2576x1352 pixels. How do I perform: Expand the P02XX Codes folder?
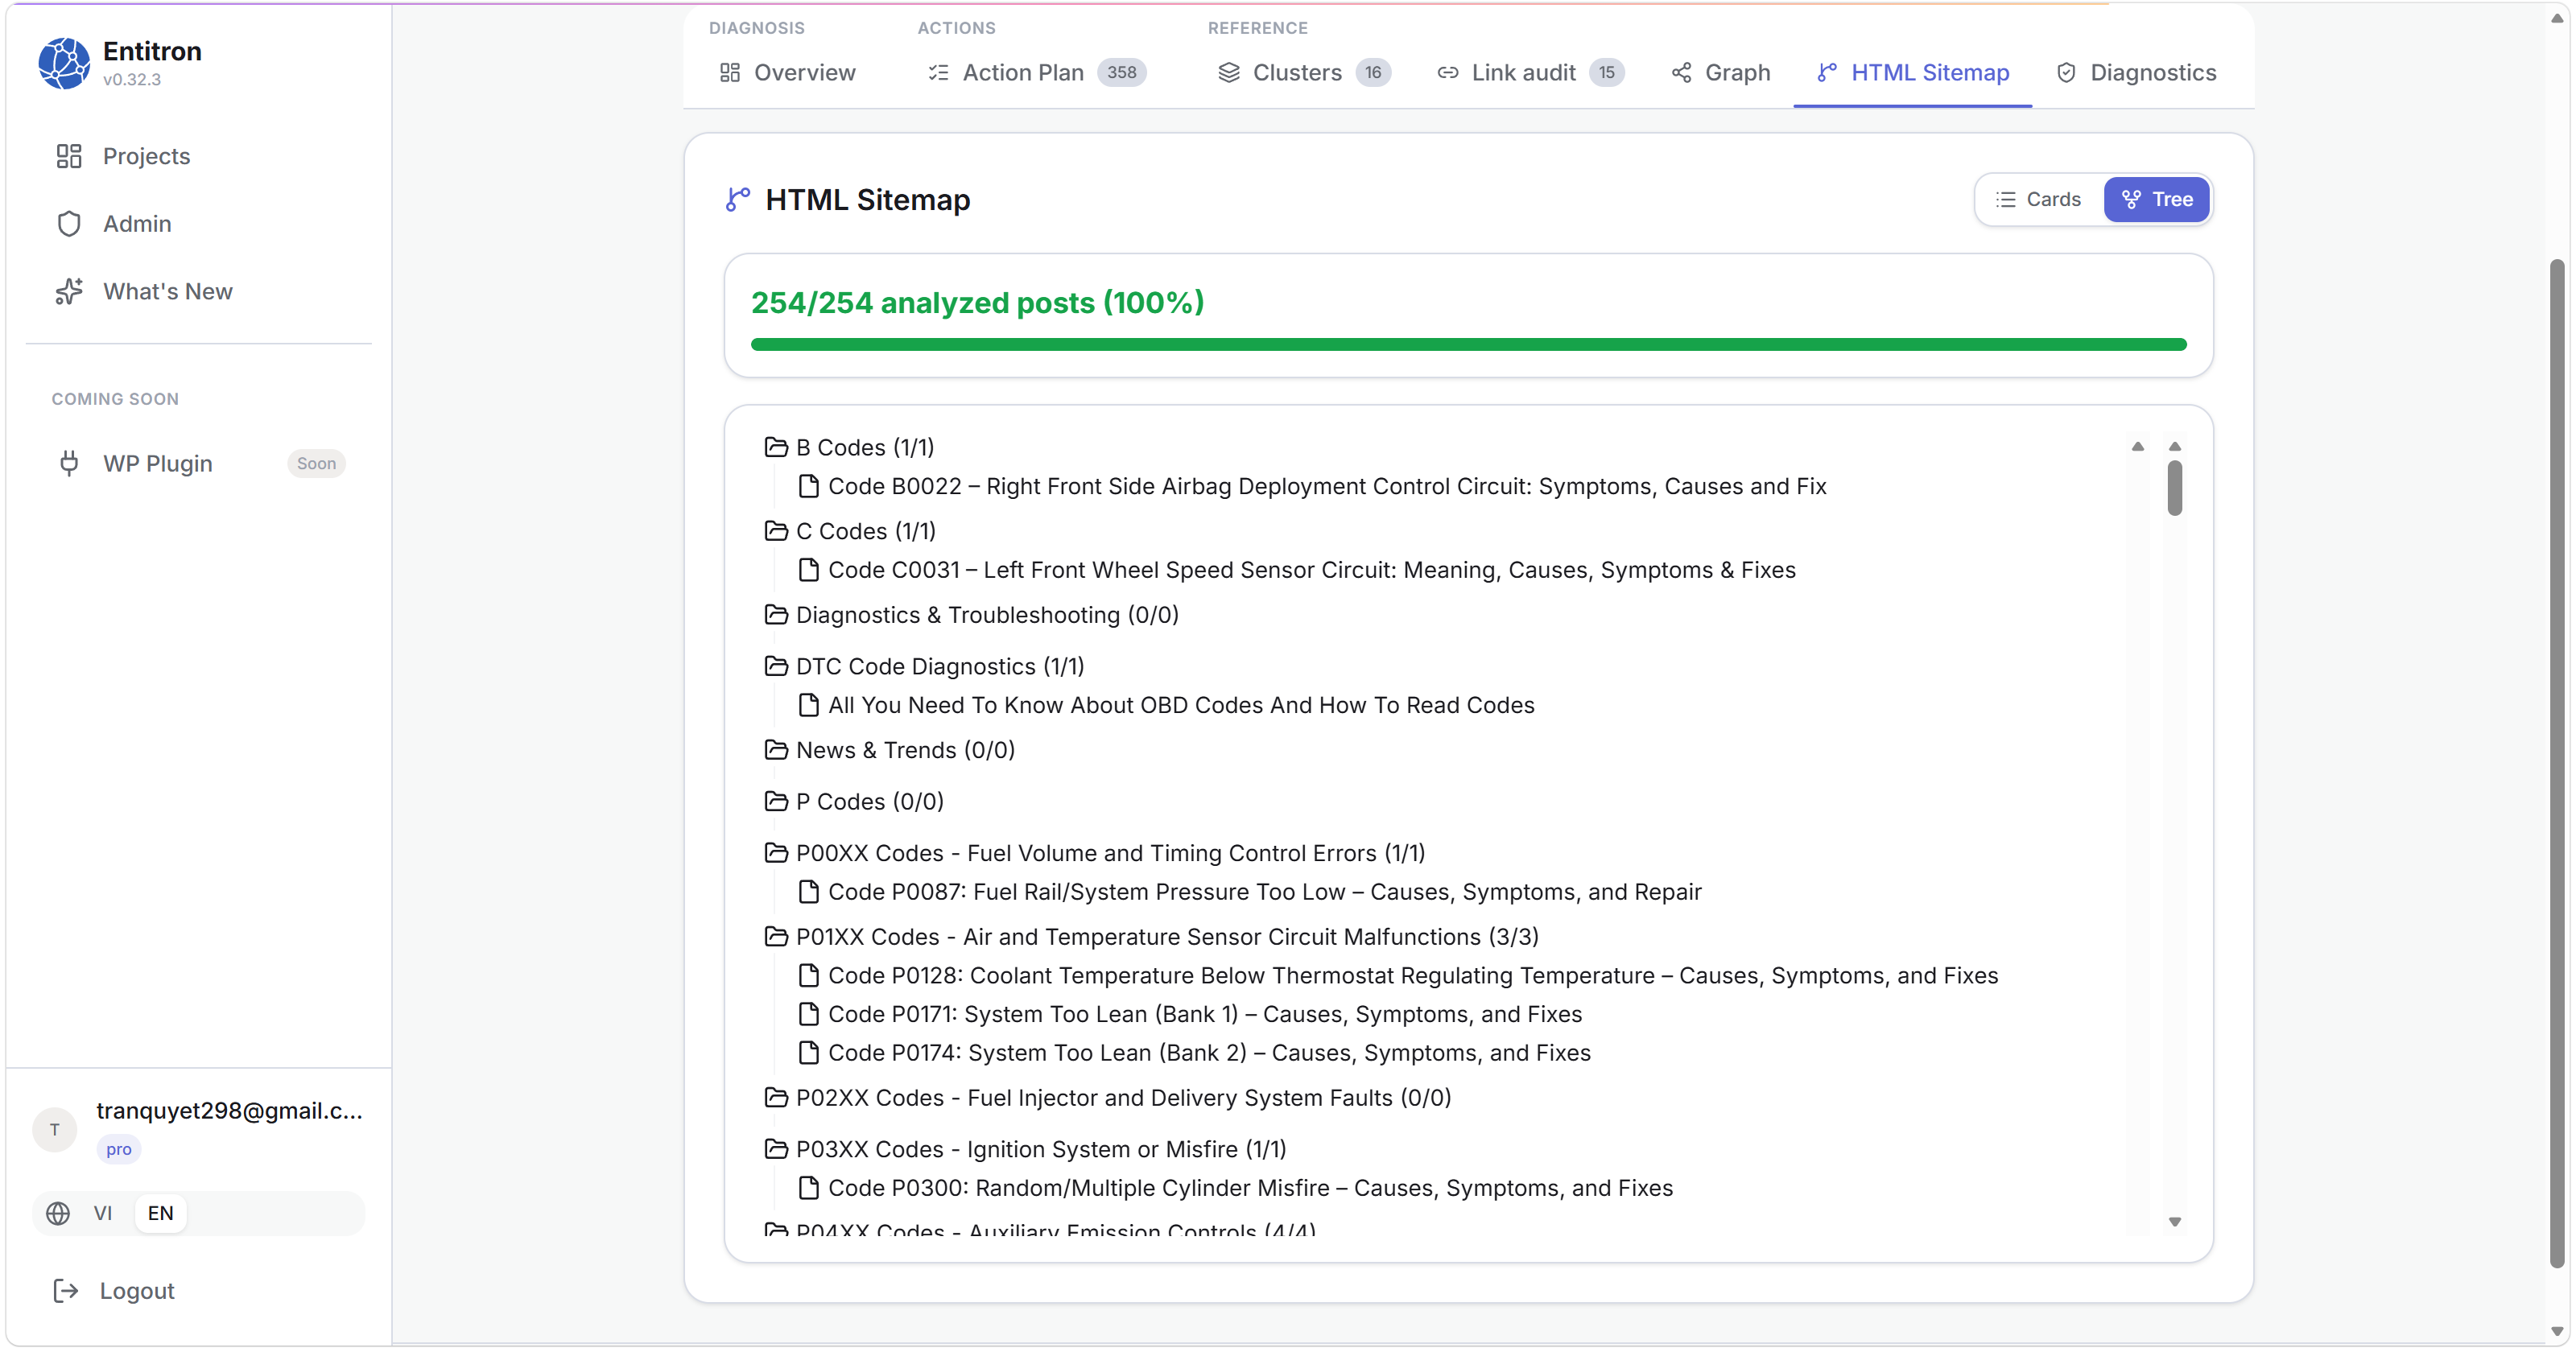click(1109, 1098)
